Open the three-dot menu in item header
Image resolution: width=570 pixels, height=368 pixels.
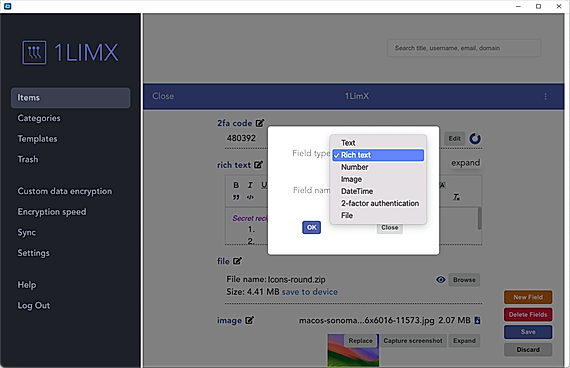(x=545, y=96)
